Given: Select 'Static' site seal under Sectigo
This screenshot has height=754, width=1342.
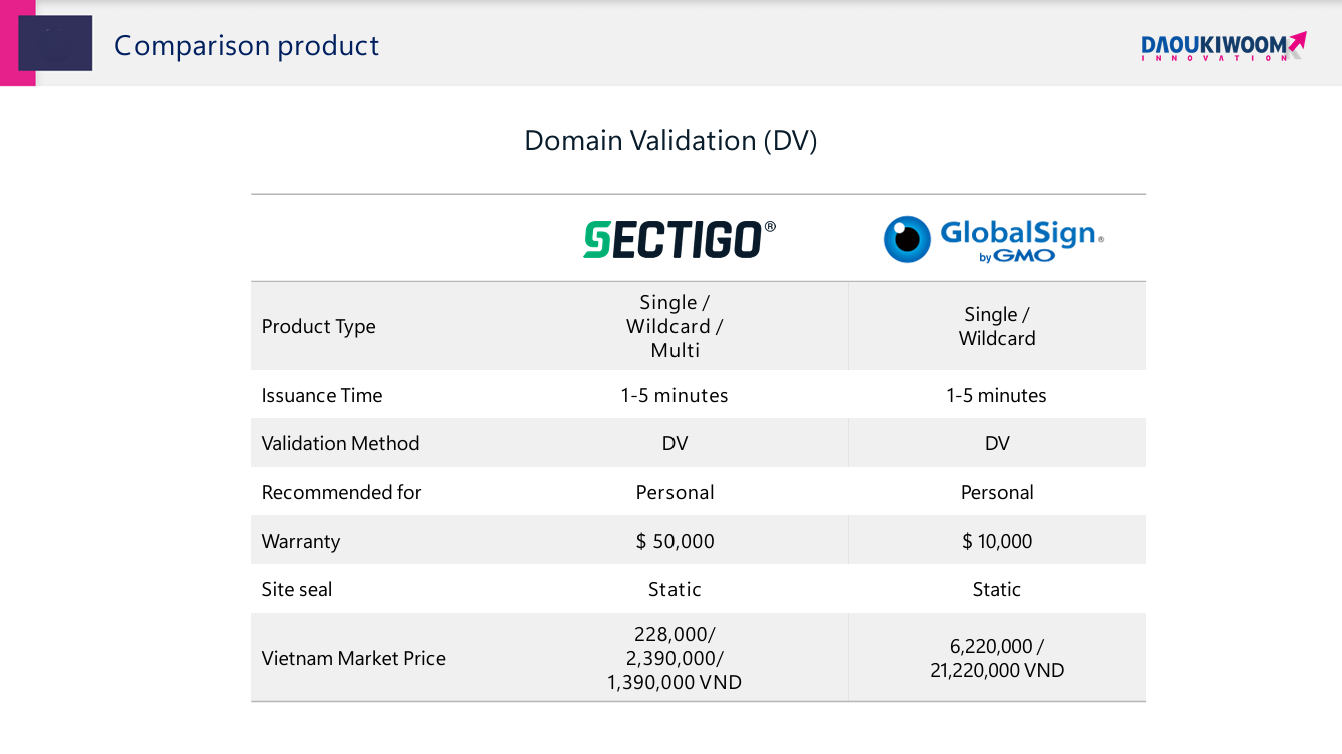Looking at the screenshot, I should click(x=675, y=589).
